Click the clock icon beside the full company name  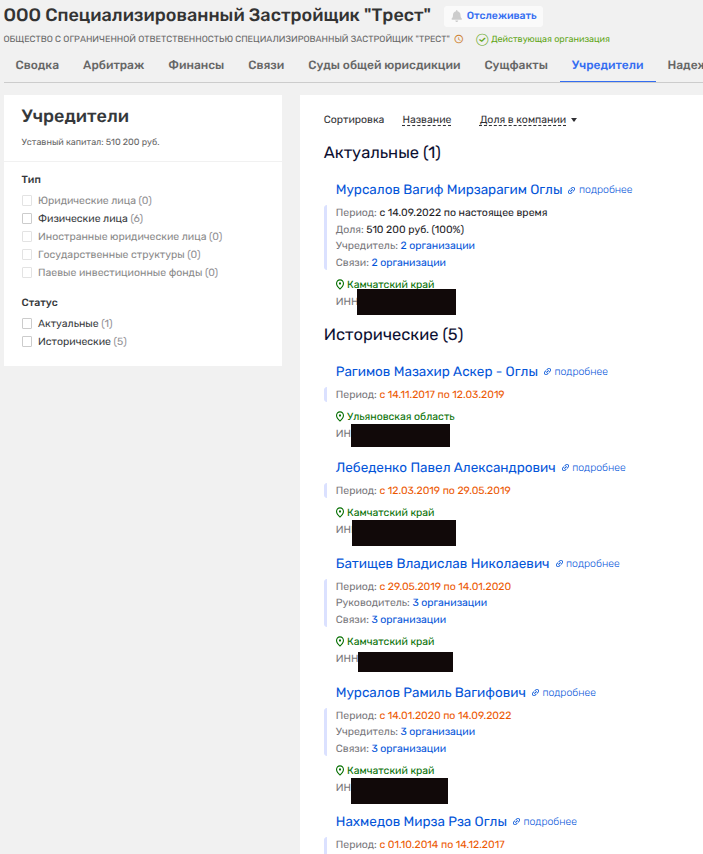point(459,39)
